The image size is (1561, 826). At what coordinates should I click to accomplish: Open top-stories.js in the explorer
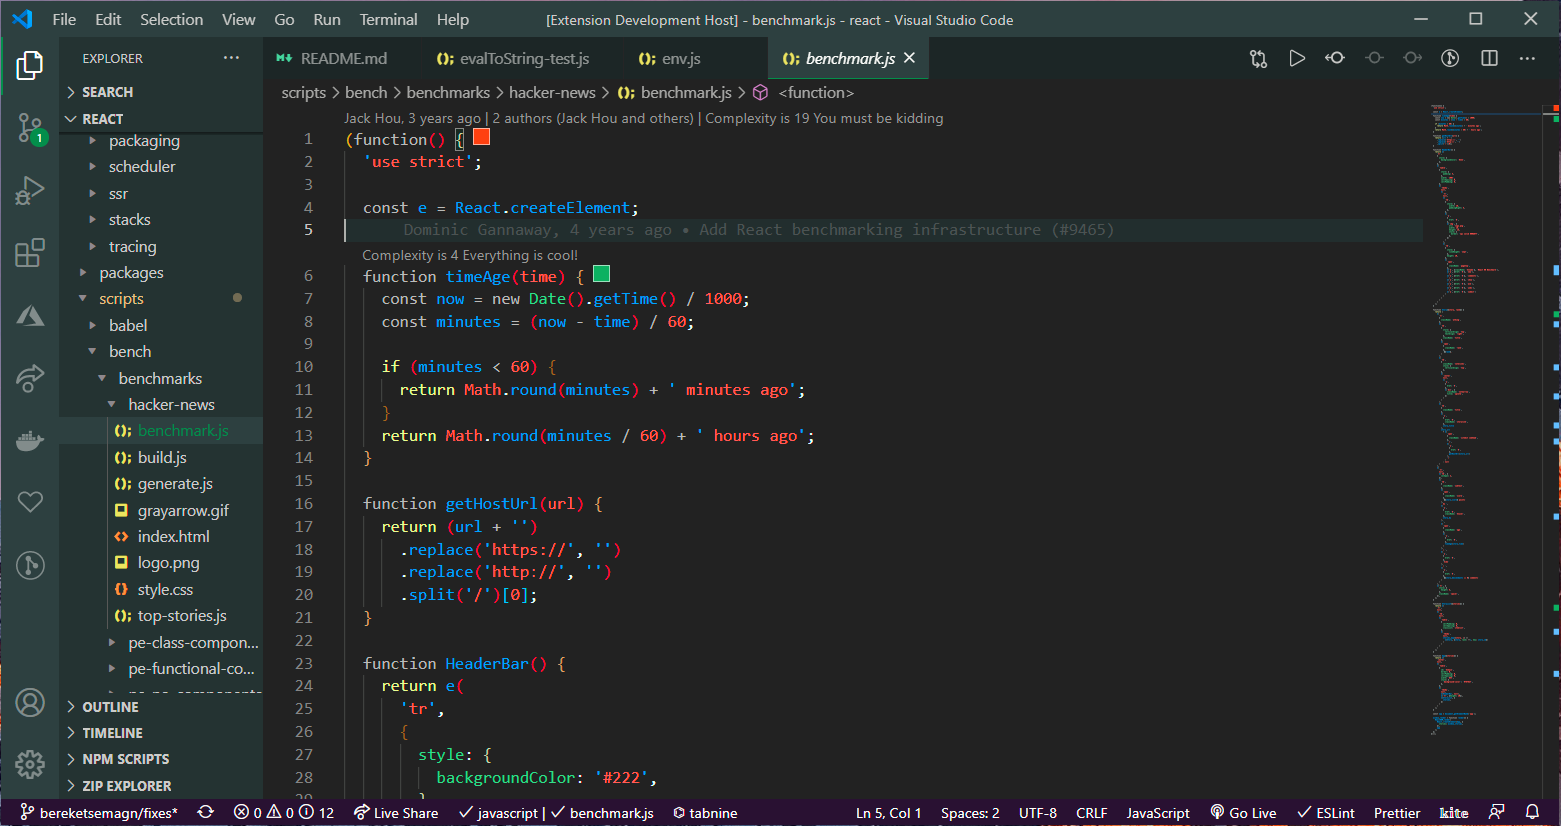tap(182, 616)
